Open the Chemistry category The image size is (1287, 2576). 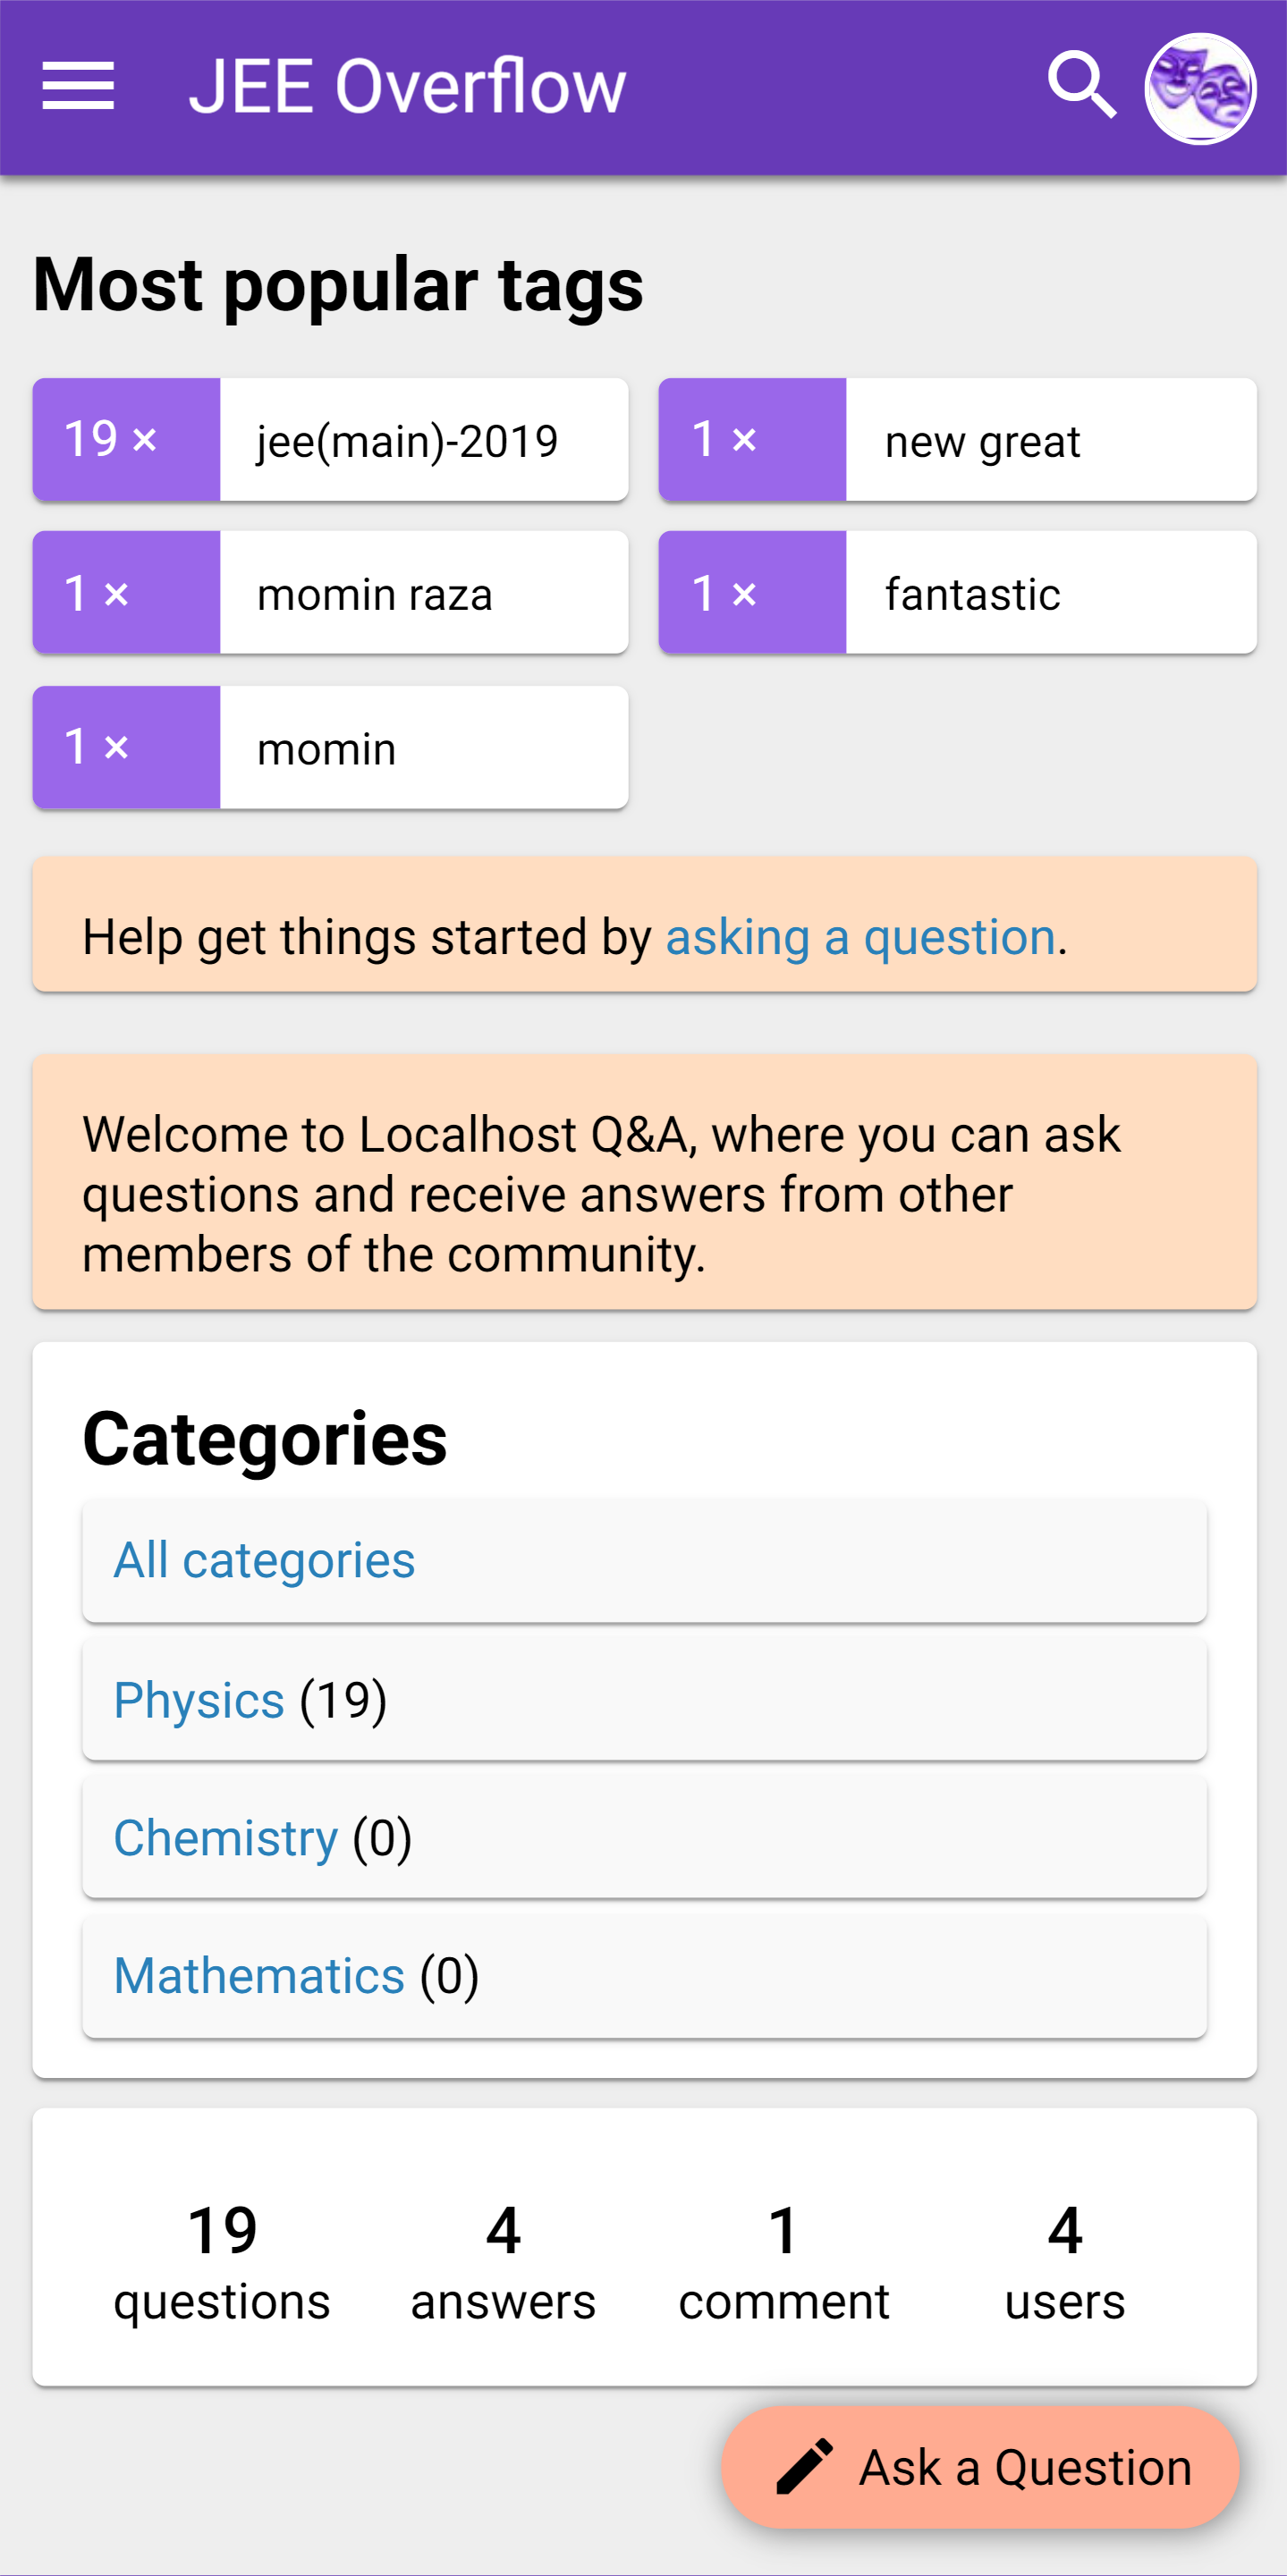225,1838
